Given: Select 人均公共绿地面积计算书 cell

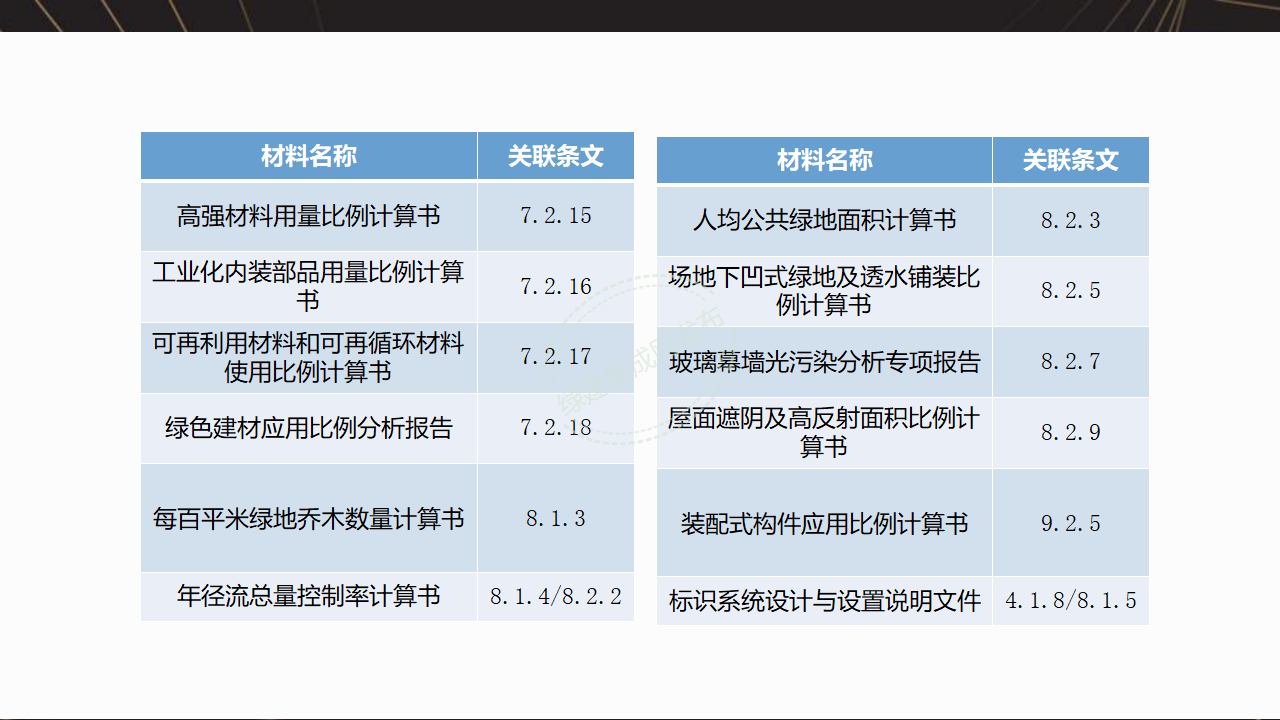Looking at the screenshot, I should point(824,220).
